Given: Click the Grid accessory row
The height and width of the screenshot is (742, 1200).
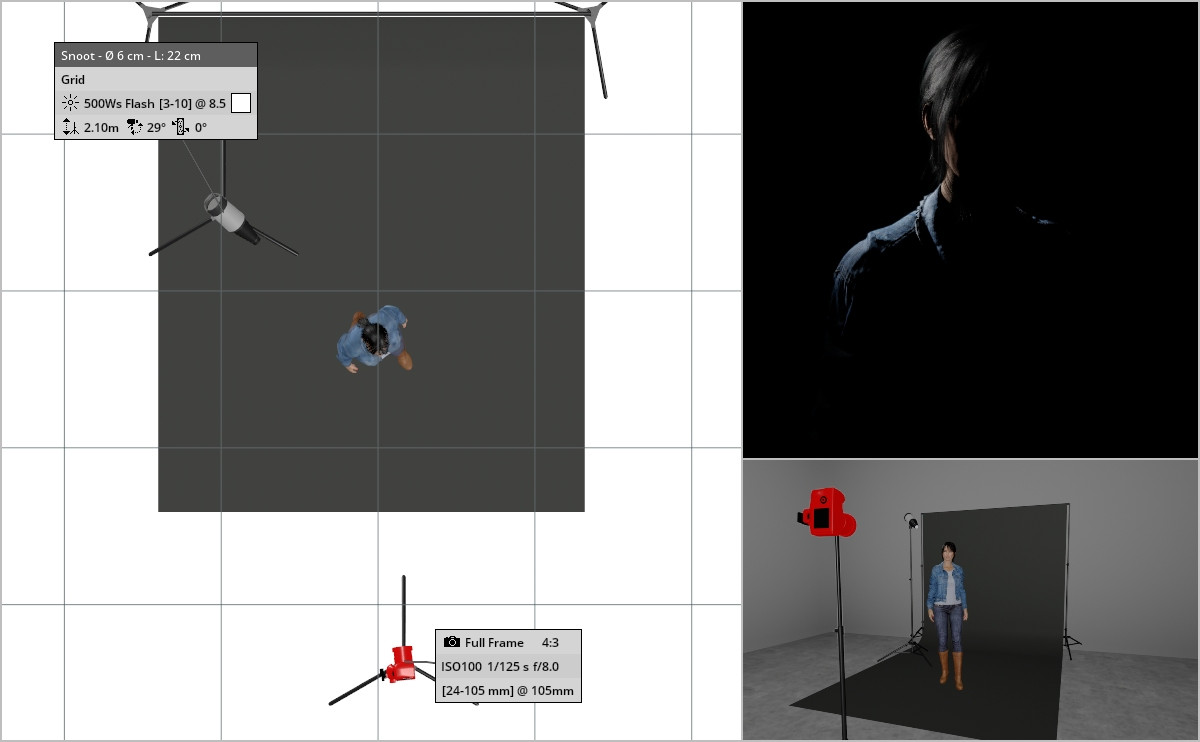Looking at the screenshot, I should [156, 79].
